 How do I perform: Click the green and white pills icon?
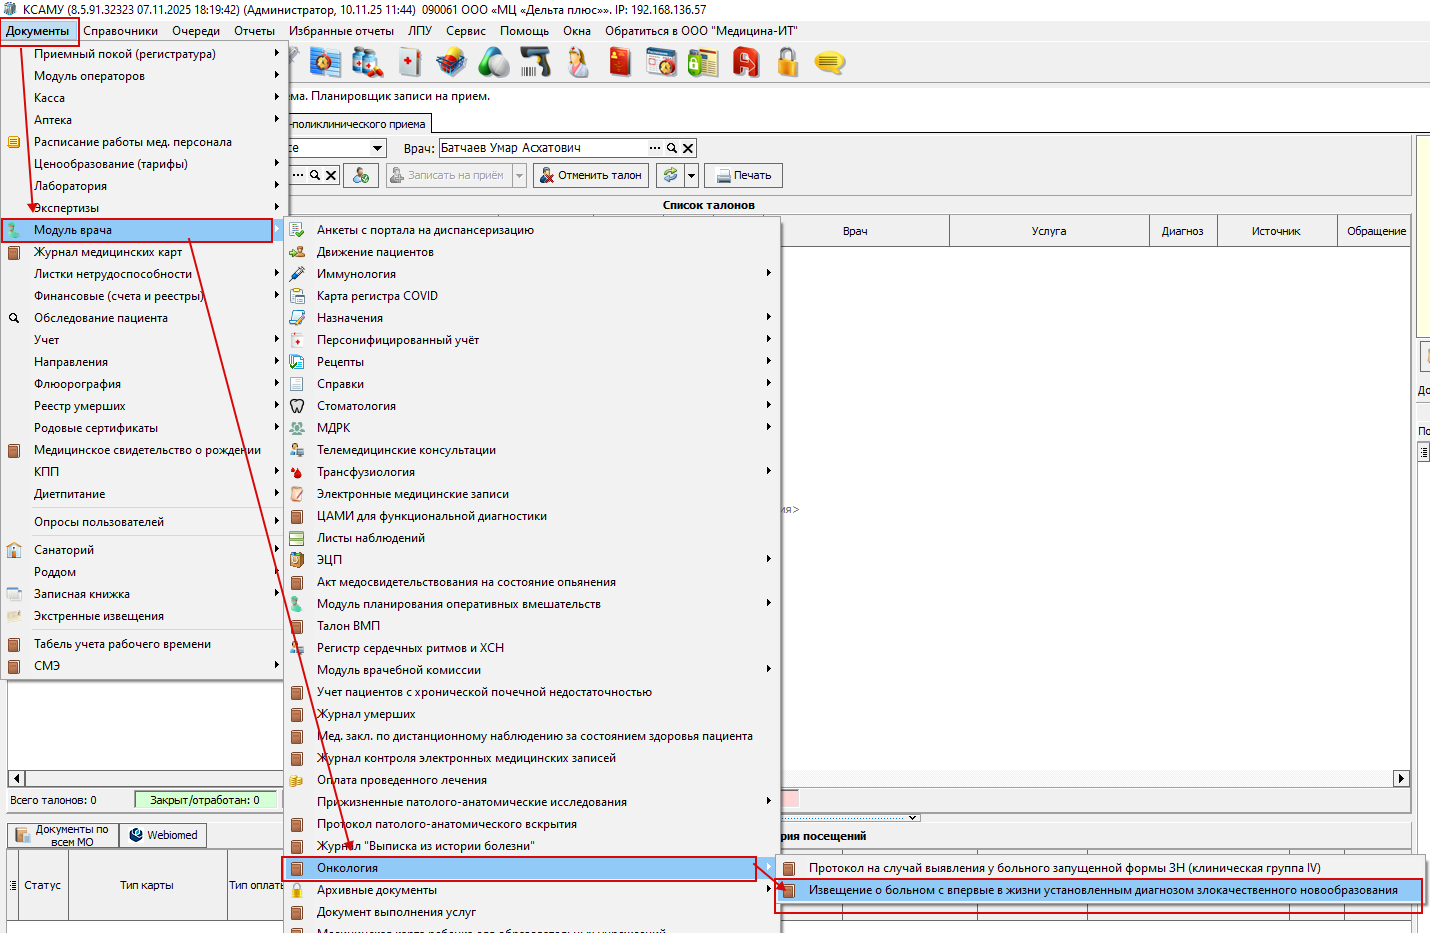[x=493, y=63]
